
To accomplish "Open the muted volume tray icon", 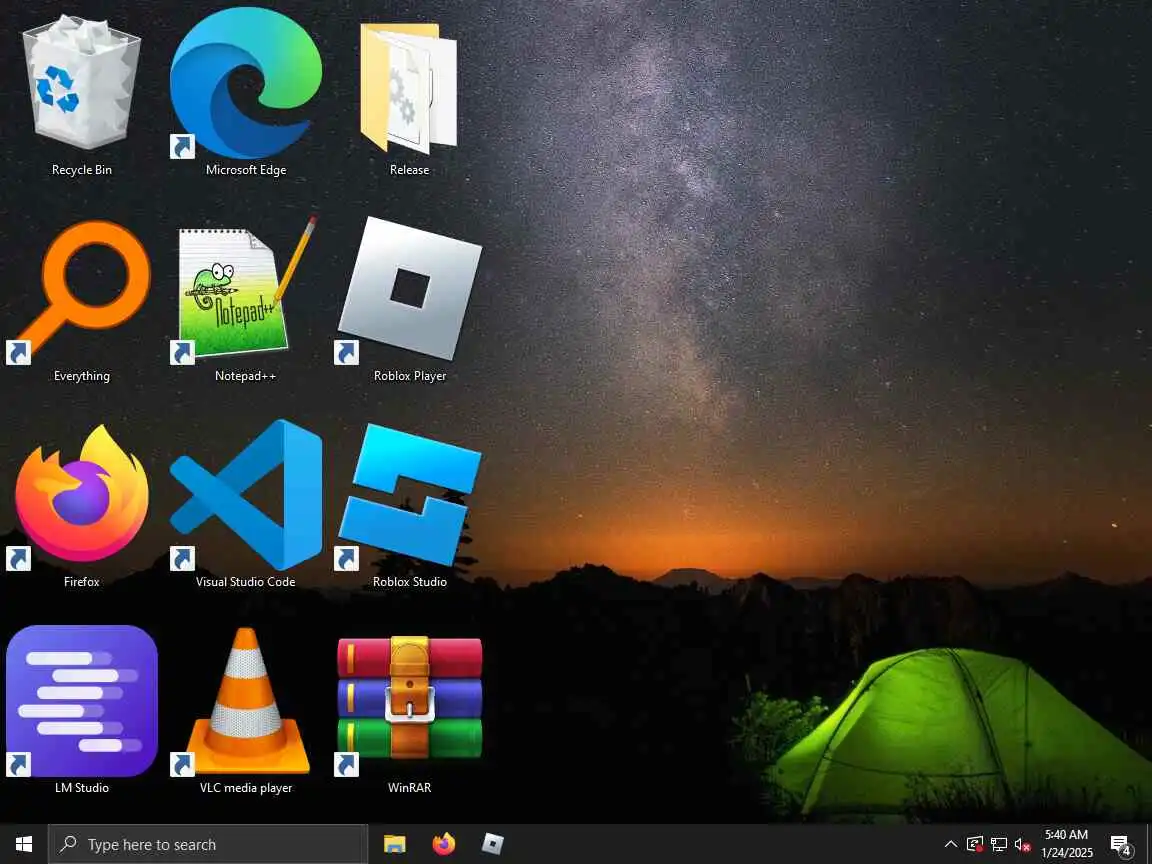I will [1022, 844].
